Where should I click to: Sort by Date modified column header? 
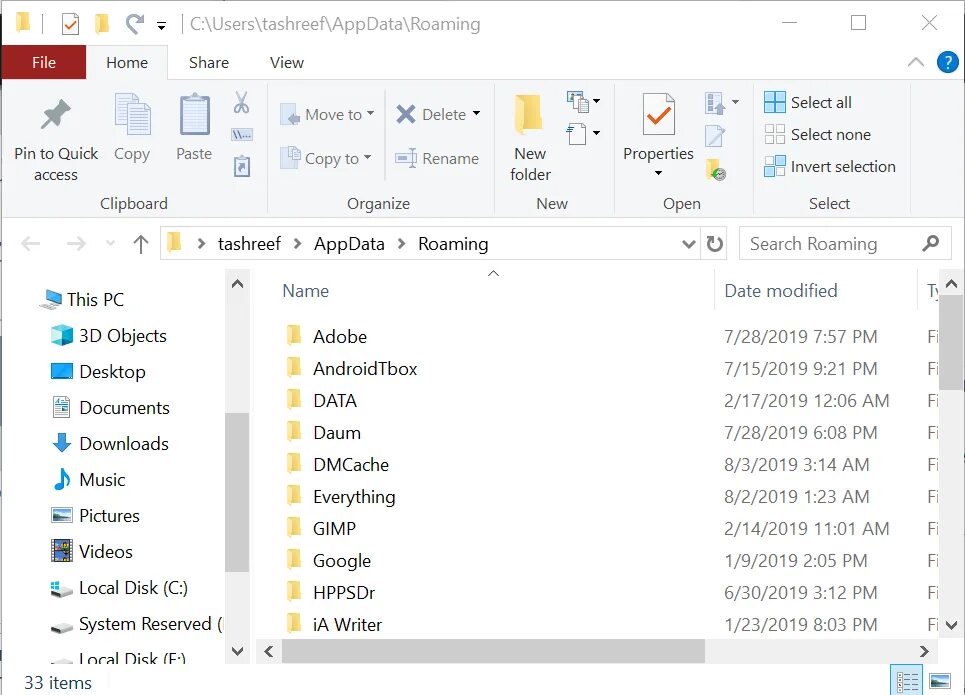(781, 291)
